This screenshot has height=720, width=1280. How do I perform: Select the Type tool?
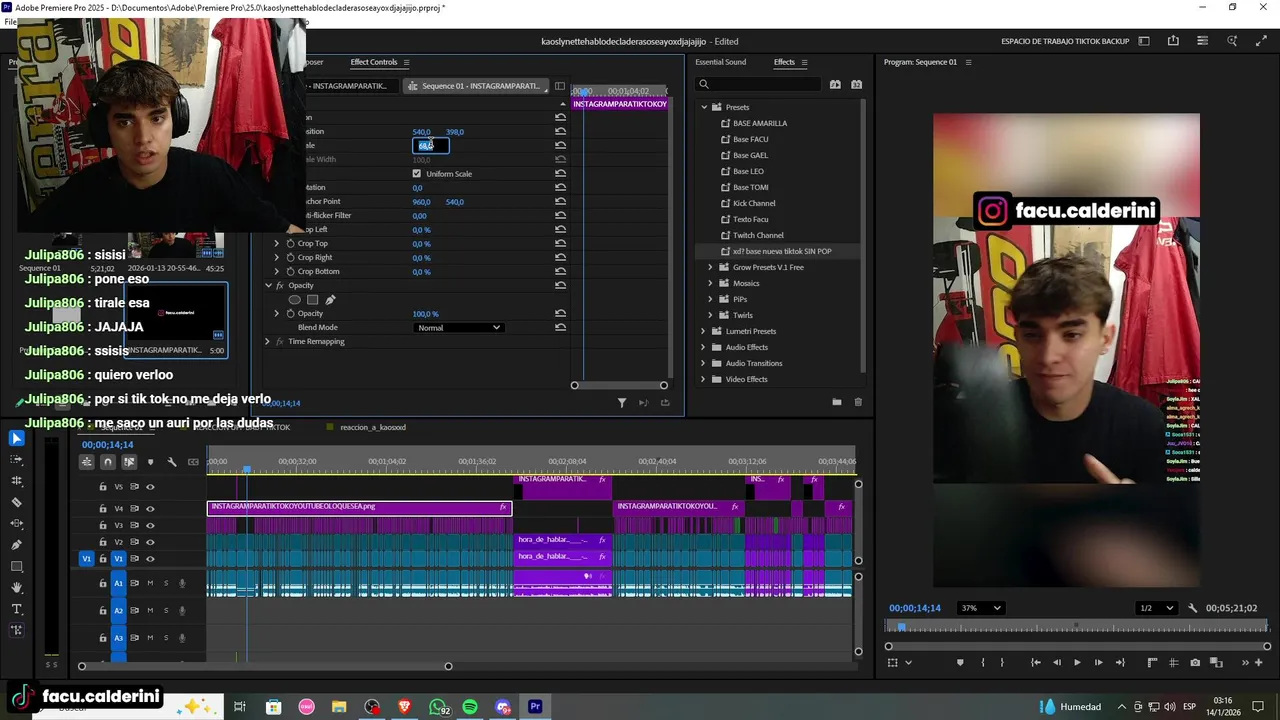click(16, 609)
